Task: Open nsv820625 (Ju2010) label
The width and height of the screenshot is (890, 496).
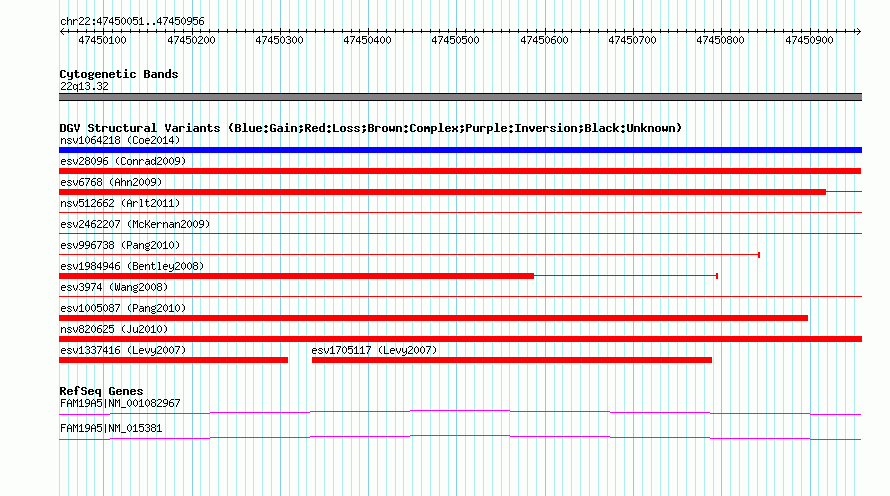Action: coord(114,329)
